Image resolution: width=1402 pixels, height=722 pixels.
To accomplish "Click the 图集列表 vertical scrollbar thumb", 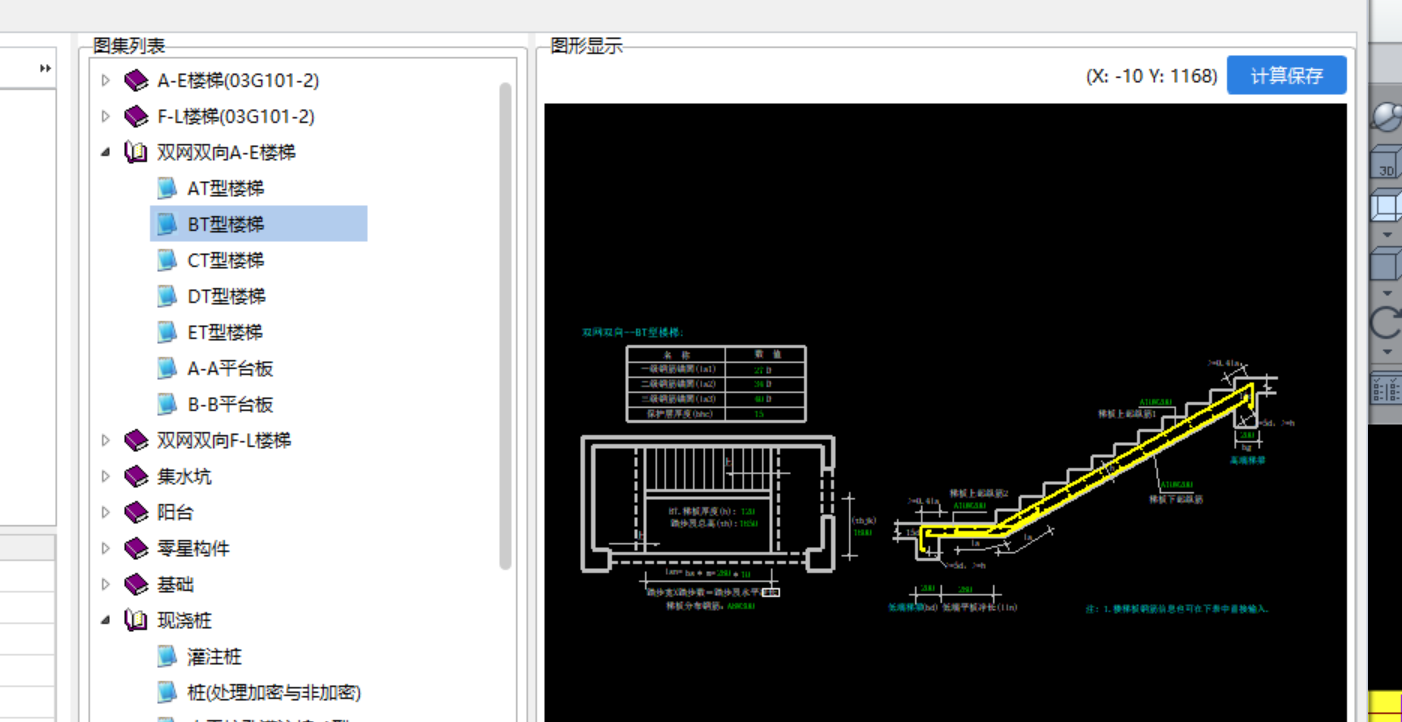I will click(x=505, y=325).
